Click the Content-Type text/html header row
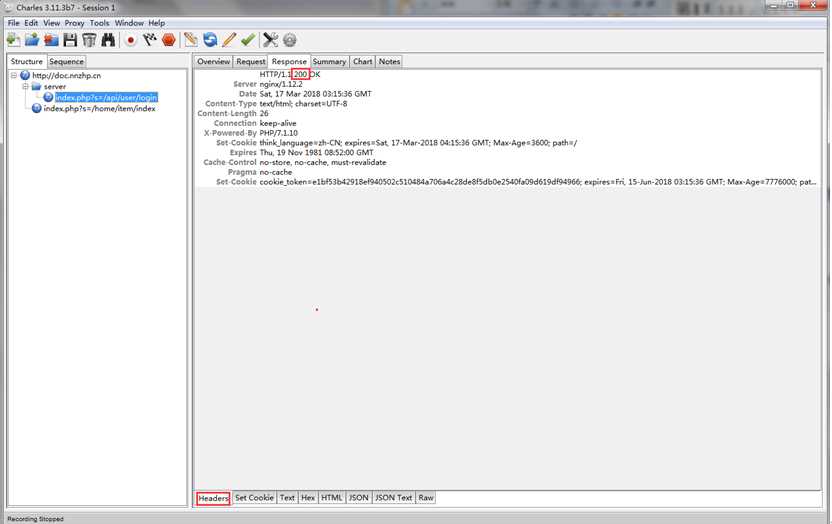The width and height of the screenshot is (832, 524). pos(507,103)
